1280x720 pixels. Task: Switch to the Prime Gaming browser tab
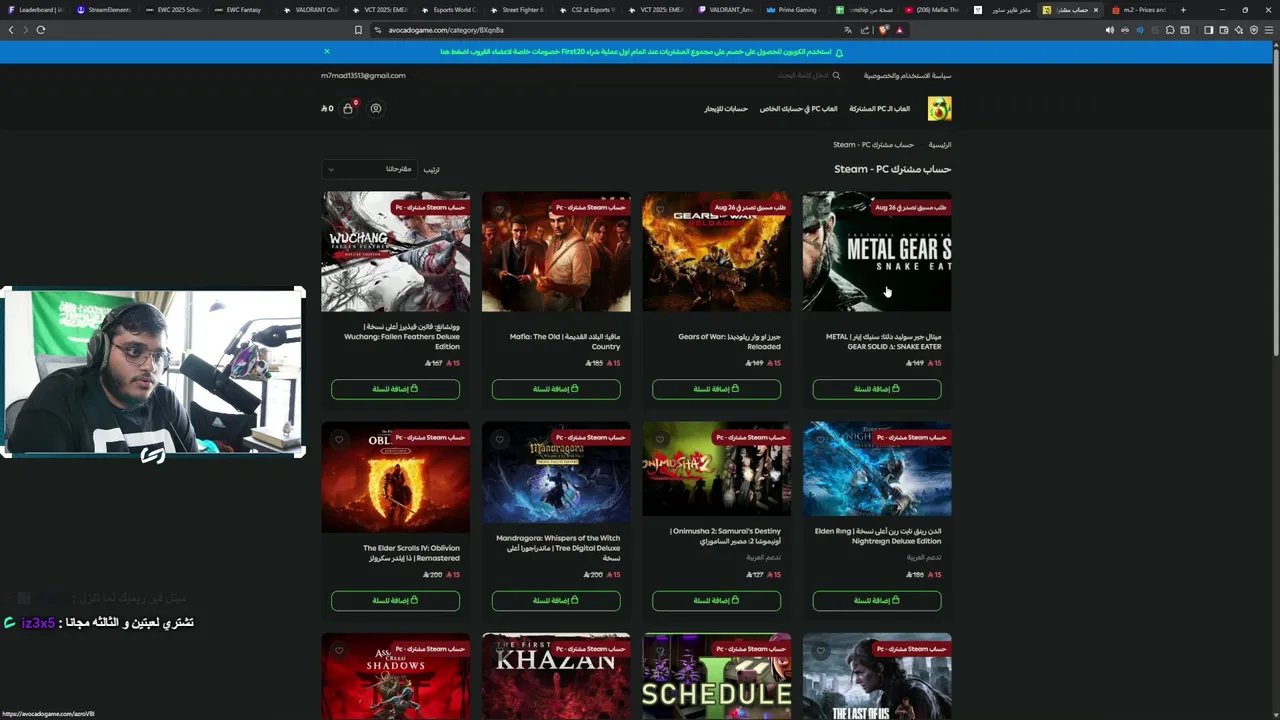click(x=791, y=10)
